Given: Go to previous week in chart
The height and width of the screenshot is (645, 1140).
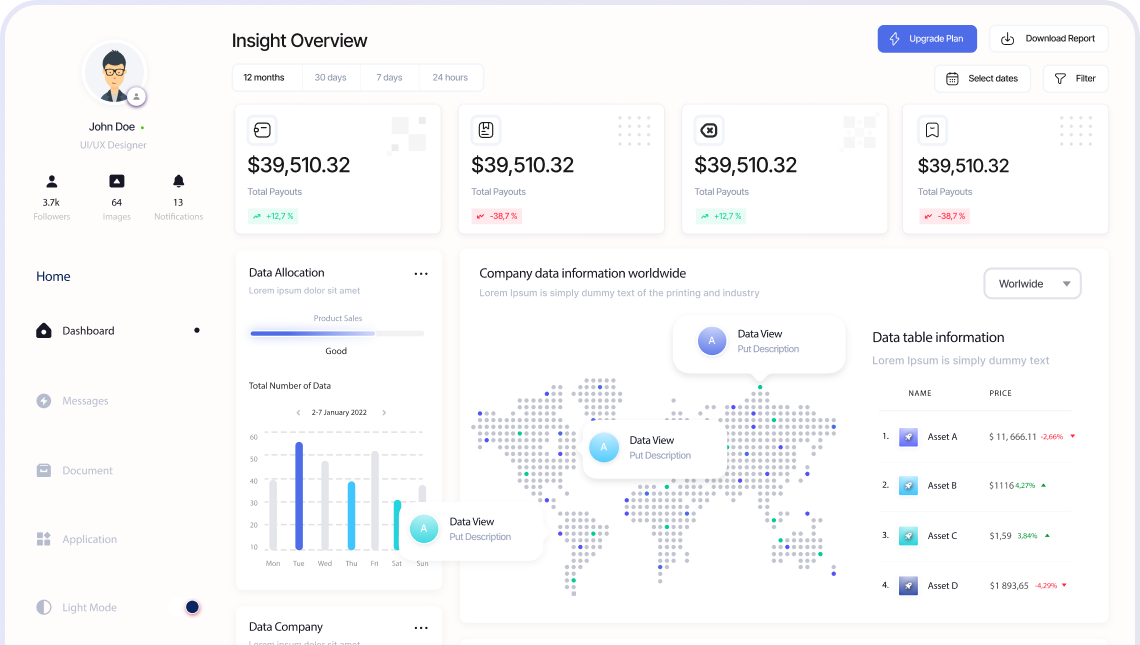Looking at the screenshot, I should 298,413.
